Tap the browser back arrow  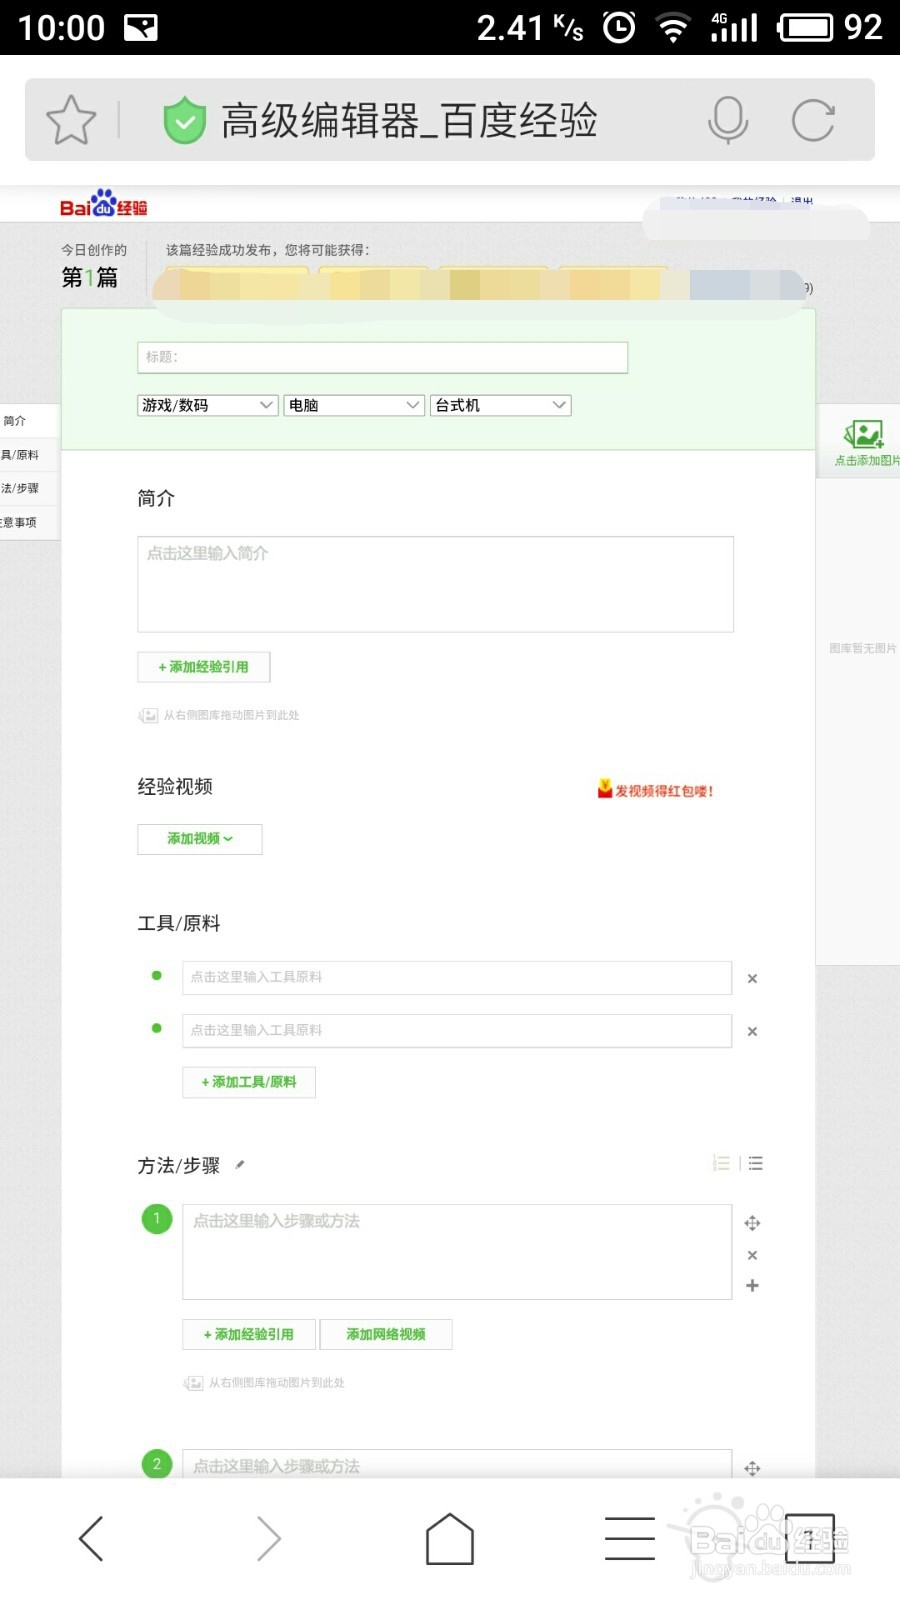[91, 1538]
